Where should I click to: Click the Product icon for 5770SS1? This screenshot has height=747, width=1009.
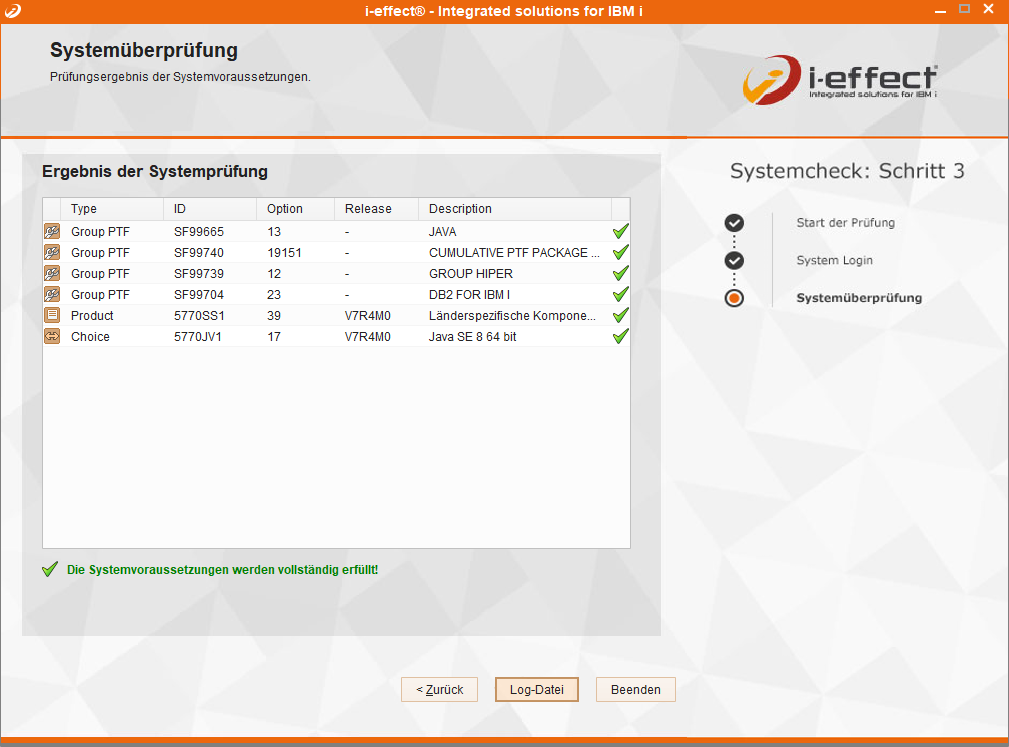tap(52, 315)
